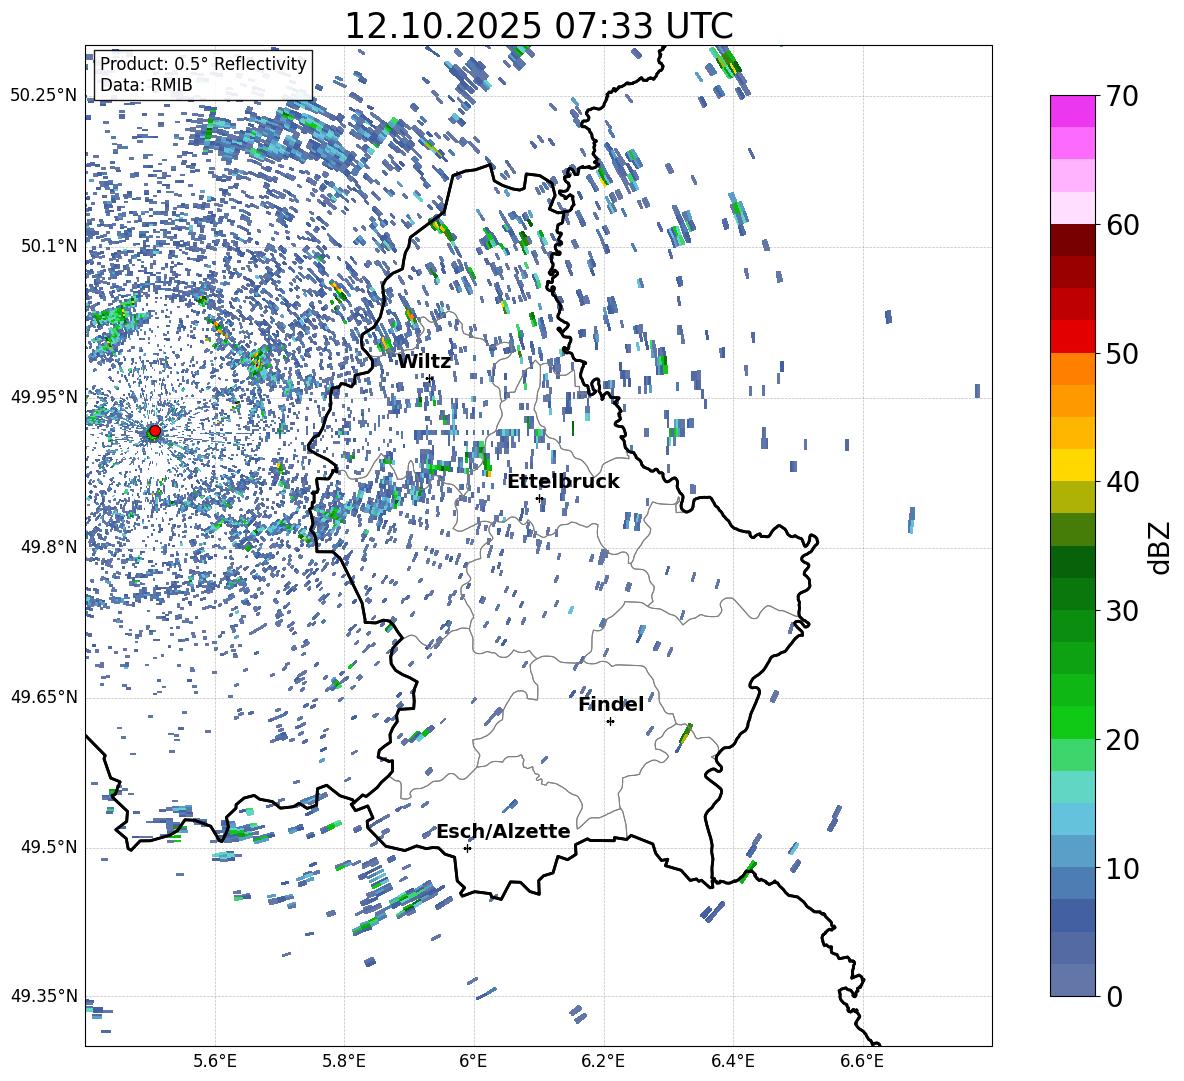
Task: Click the "Data: RMIB" source text
Action: (x=146, y=85)
